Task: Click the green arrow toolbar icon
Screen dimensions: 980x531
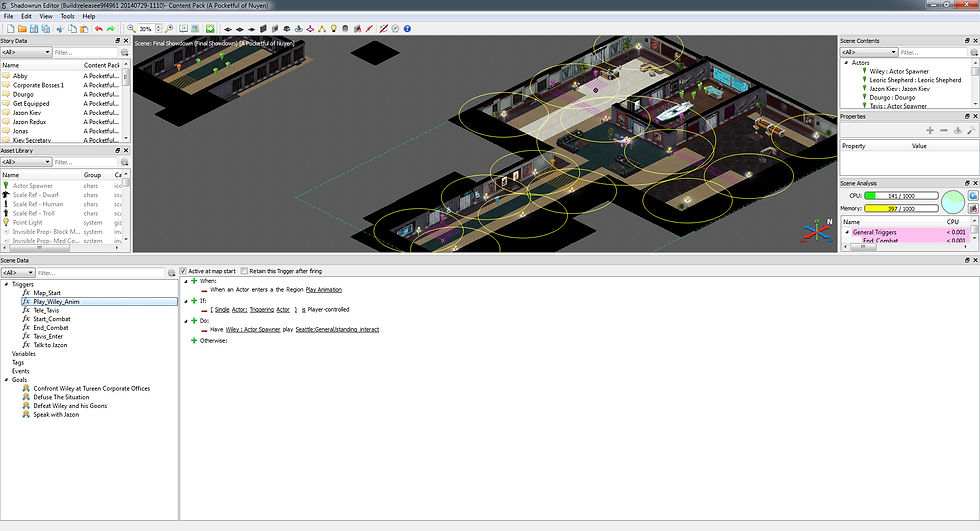Action: (x=210, y=29)
